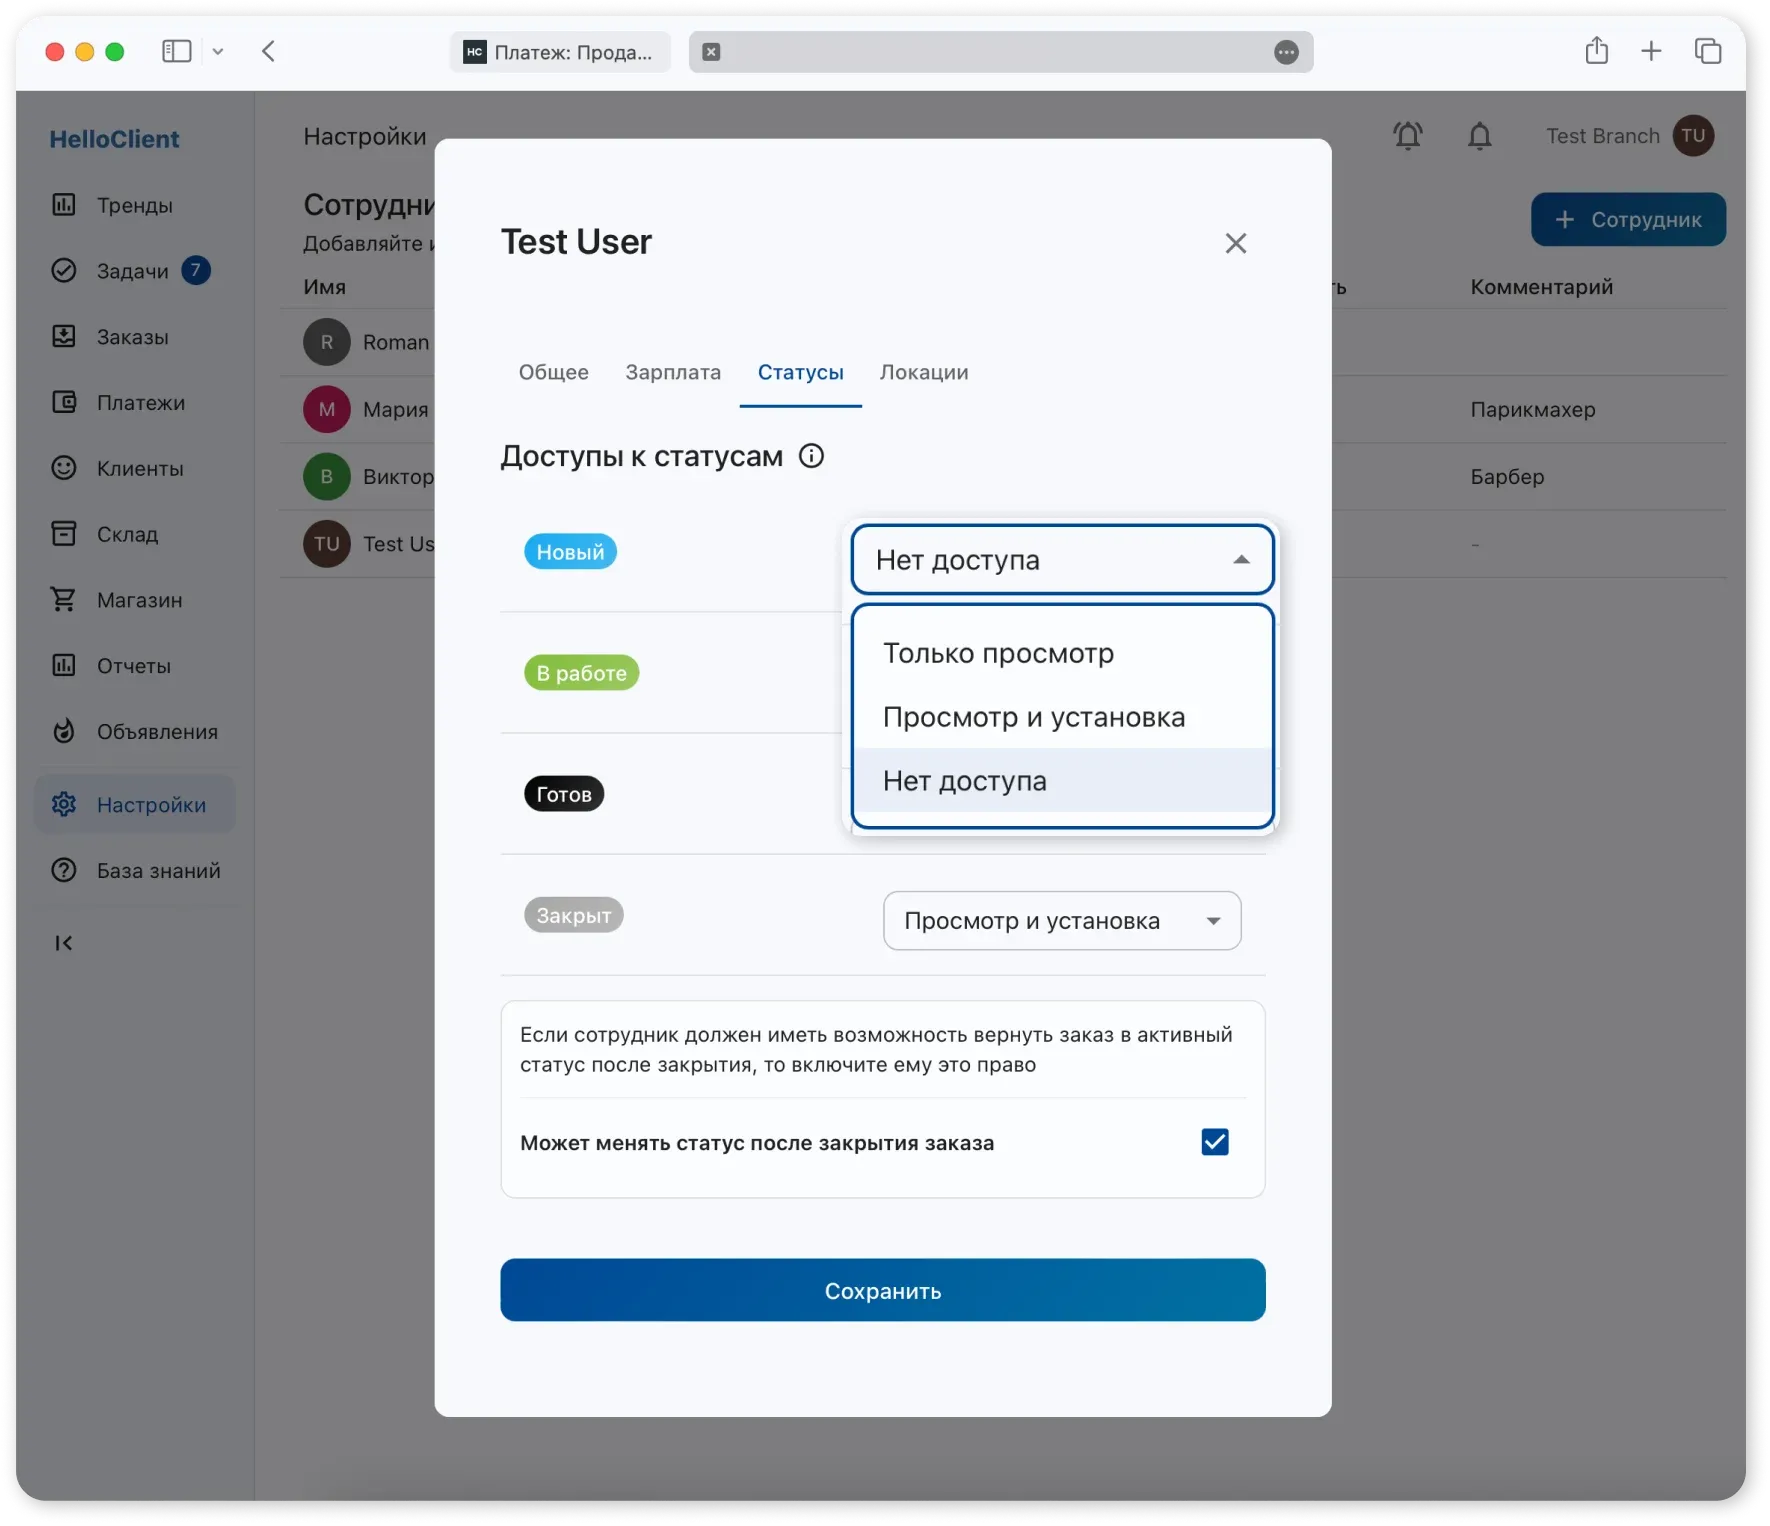
Task: Choose Только просмотр from the list
Action: coord(998,653)
